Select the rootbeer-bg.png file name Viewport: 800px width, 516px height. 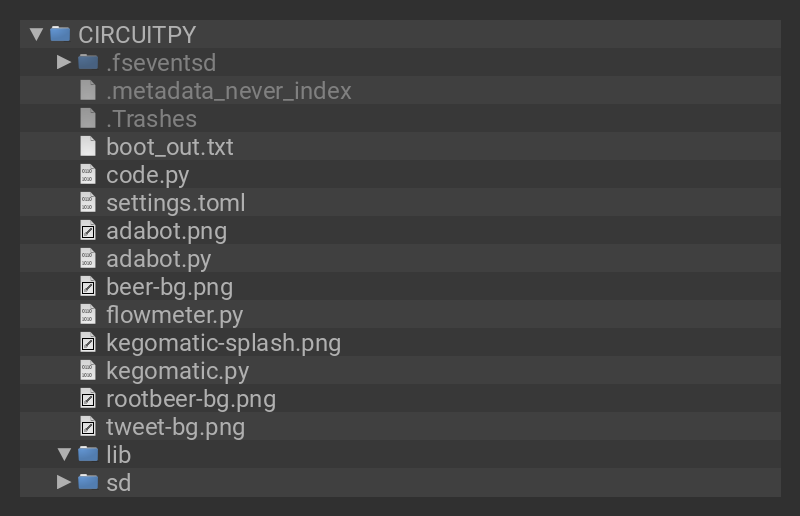[x=190, y=399]
